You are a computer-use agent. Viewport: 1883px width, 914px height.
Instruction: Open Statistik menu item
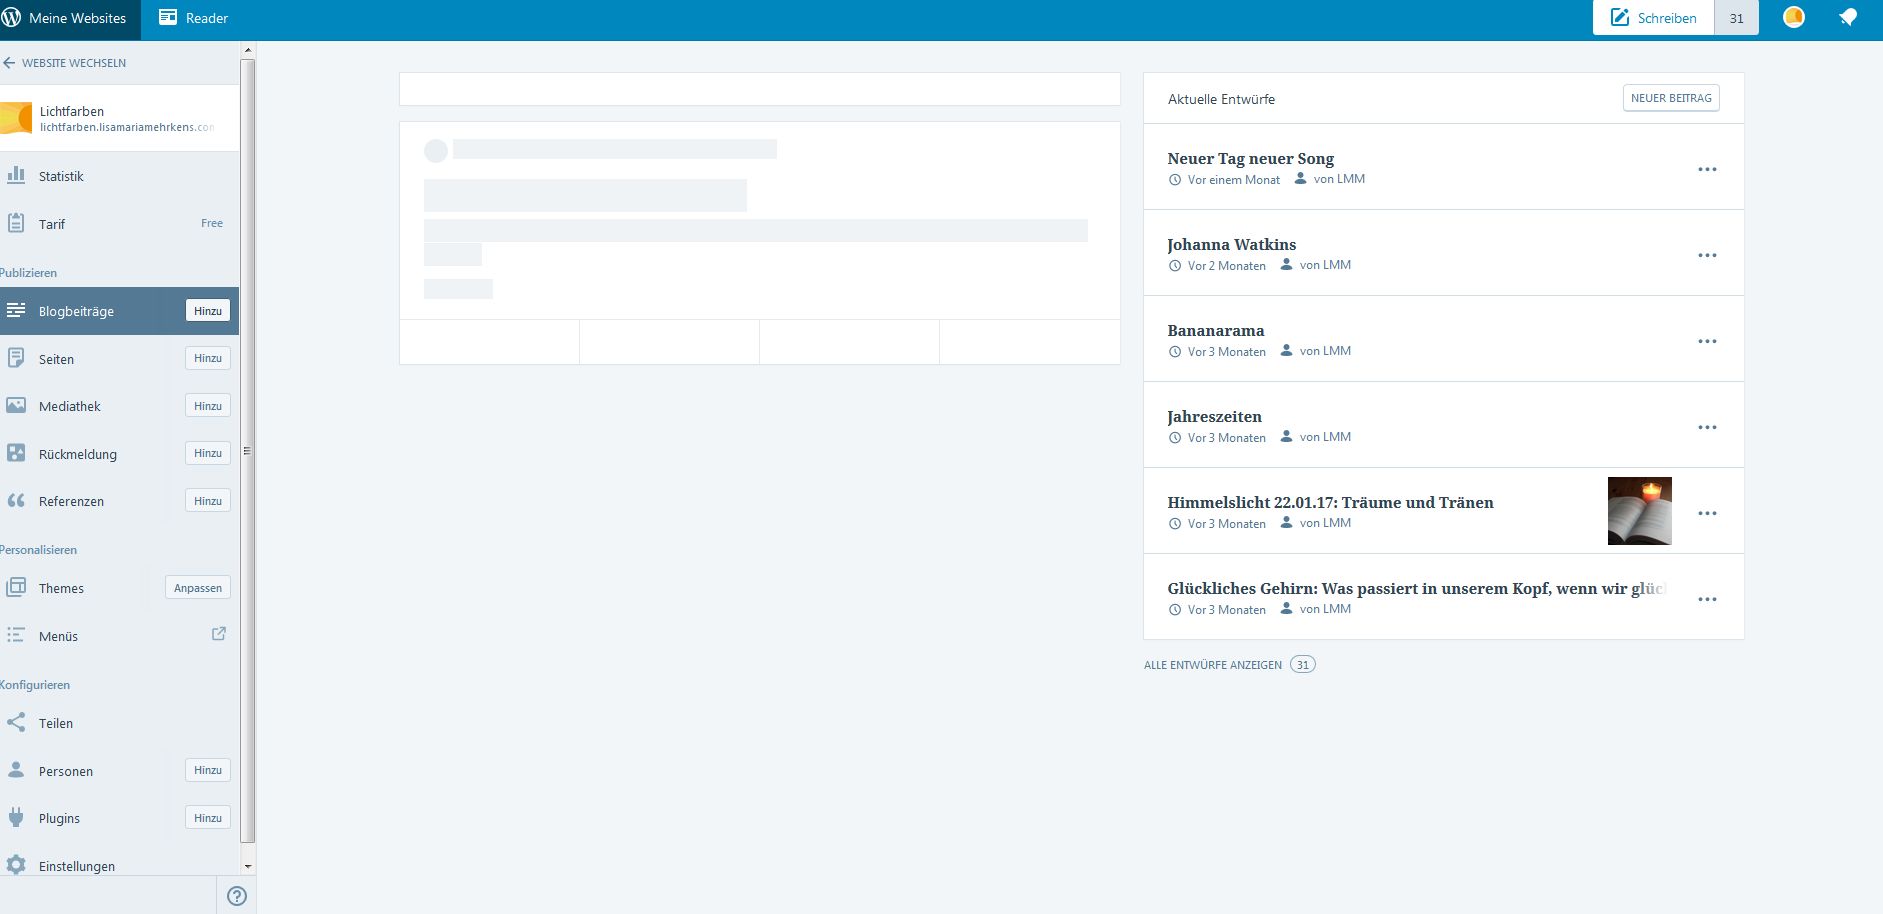(119, 176)
